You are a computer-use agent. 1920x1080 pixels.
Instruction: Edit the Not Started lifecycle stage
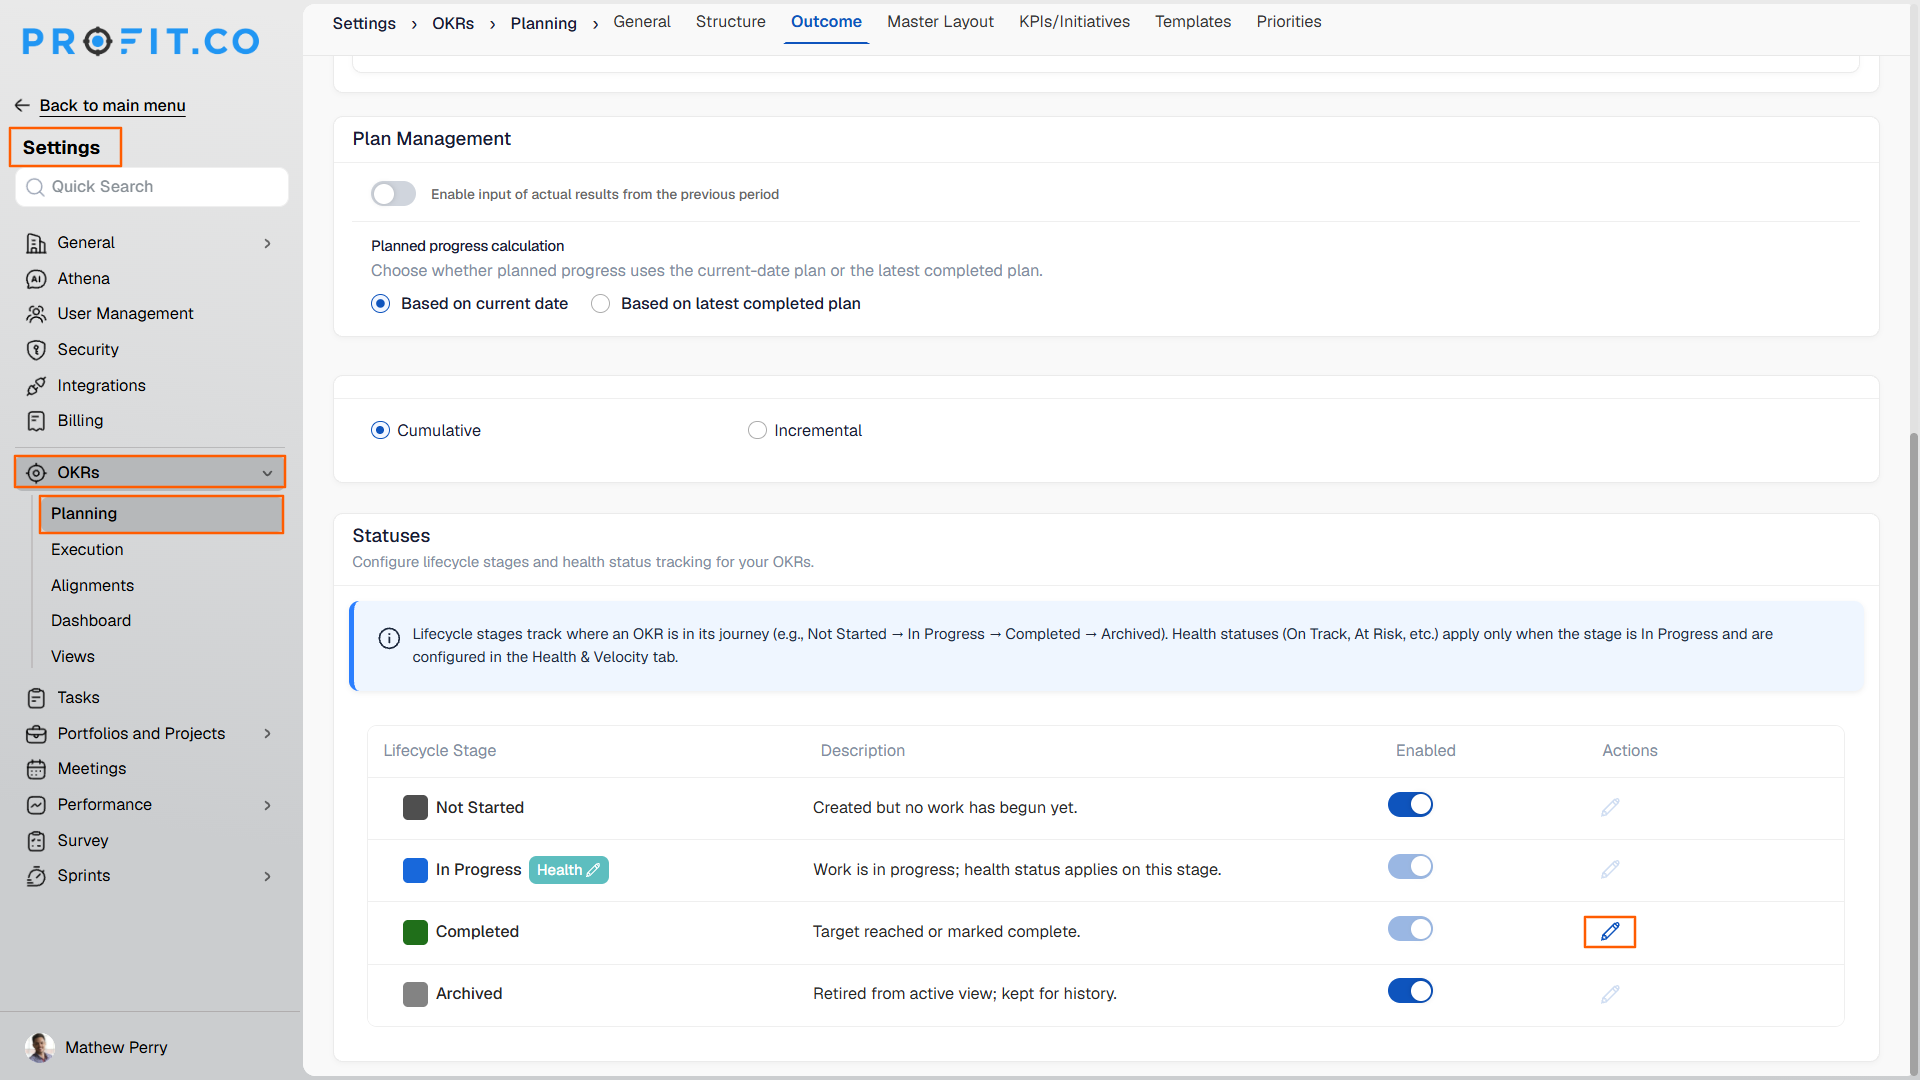[x=1610, y=807]
